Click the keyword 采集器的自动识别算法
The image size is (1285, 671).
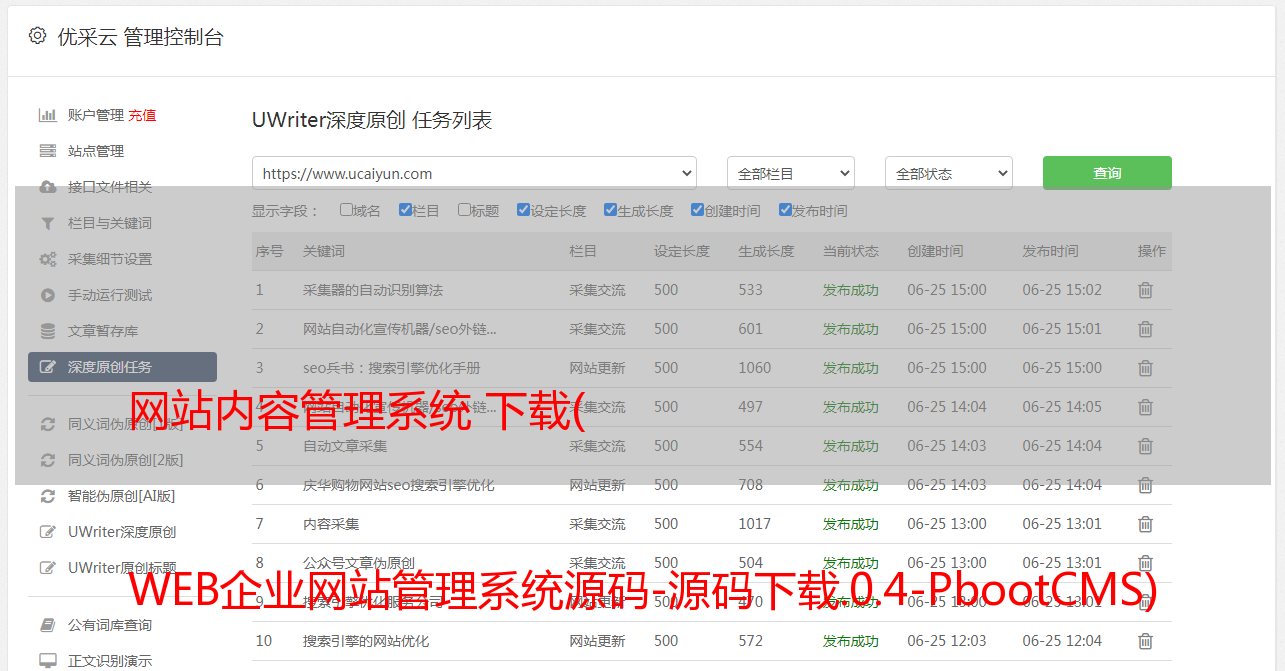373,290
